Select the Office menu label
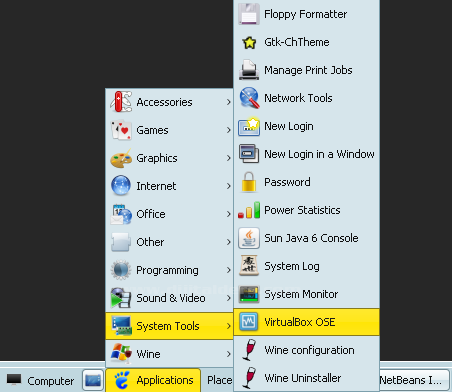This screenshot has height=392, width=452. (x=151, y=214)
